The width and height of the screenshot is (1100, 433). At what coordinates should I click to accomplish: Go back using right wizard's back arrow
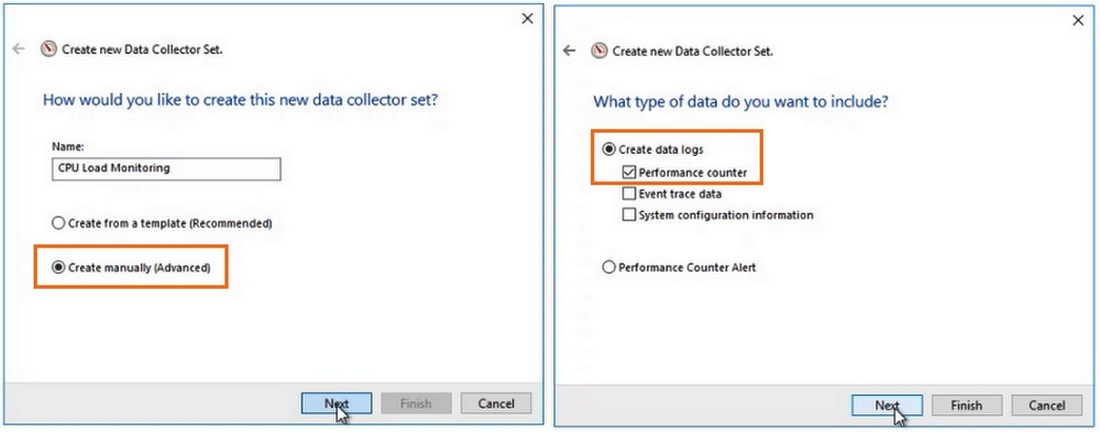(x=570, y=51)
